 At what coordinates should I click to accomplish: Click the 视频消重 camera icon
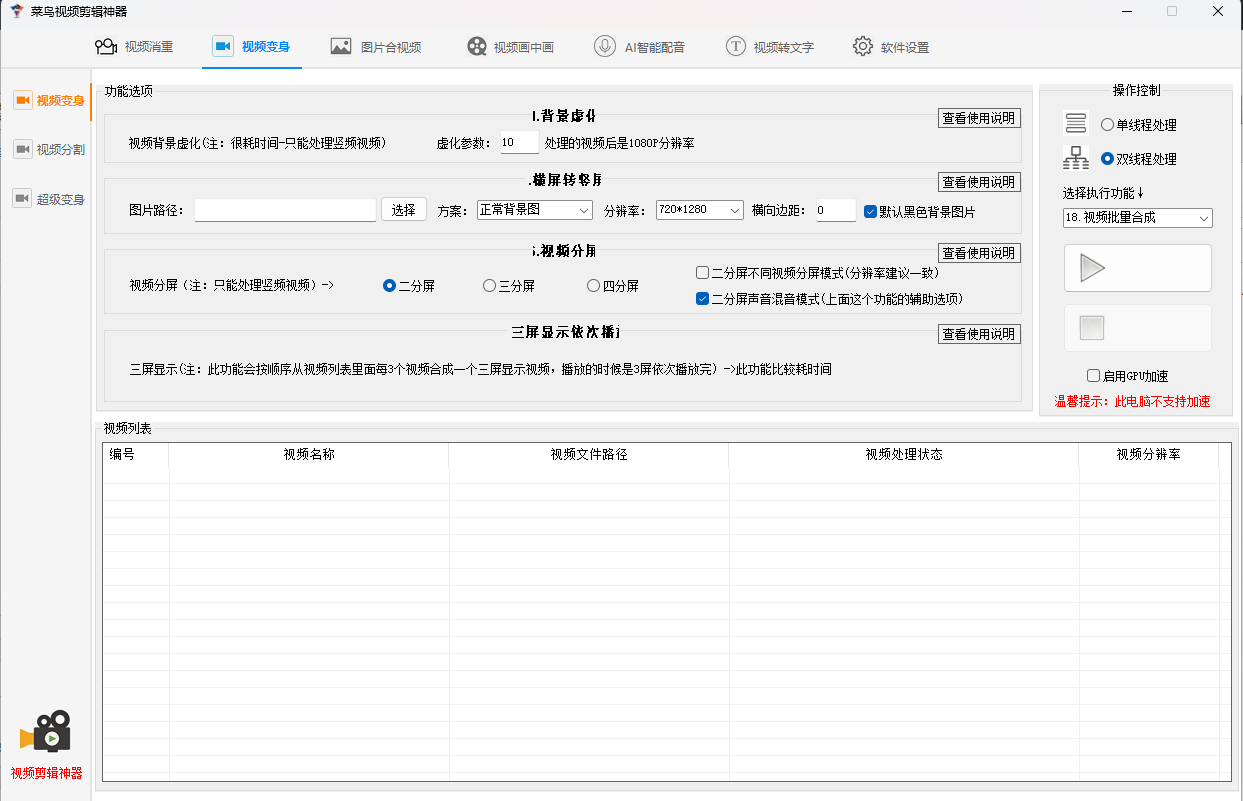pos(105,47)
